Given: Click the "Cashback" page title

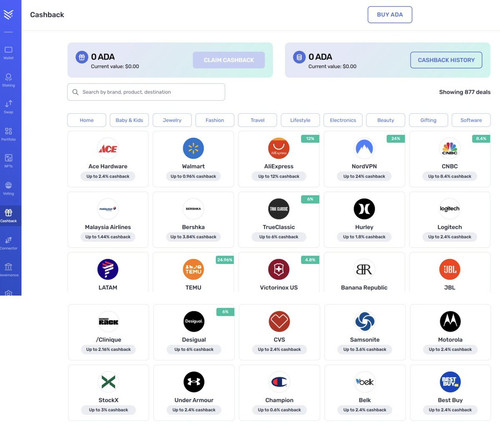Looking at the screenshot, I should (x=47, y=15).
